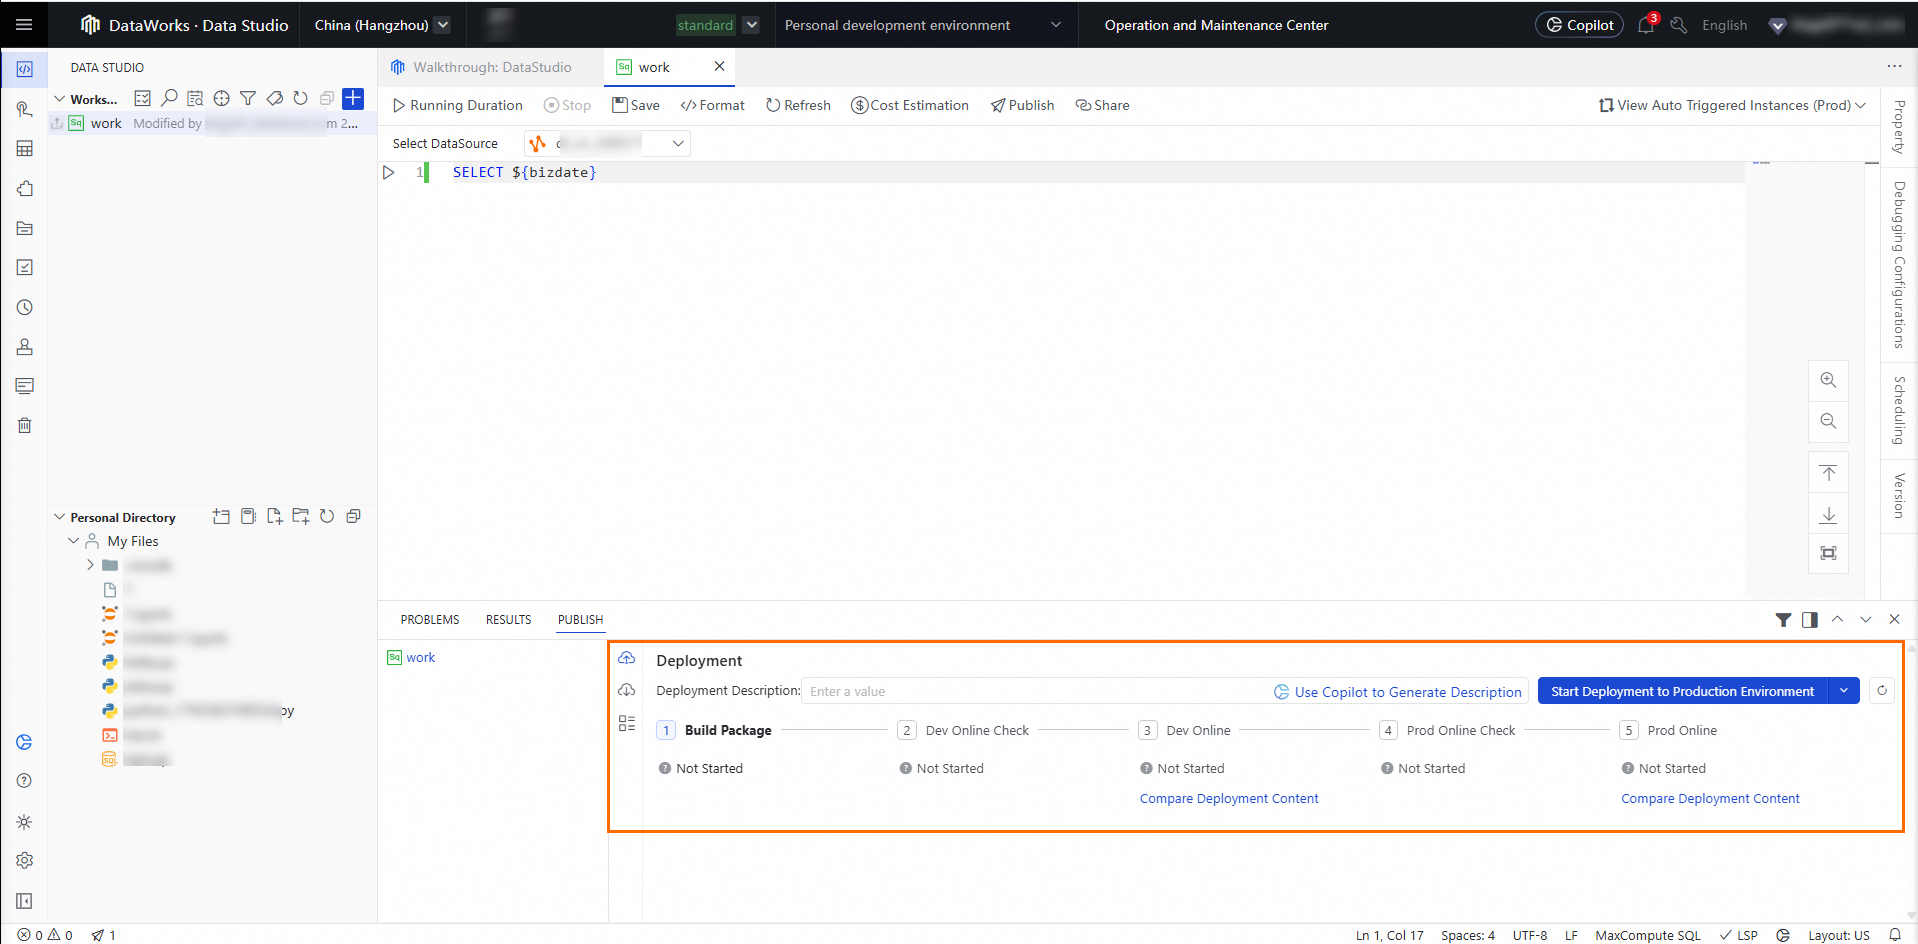Expand the Start Deployment dropdown arrow

point(1844,691)
